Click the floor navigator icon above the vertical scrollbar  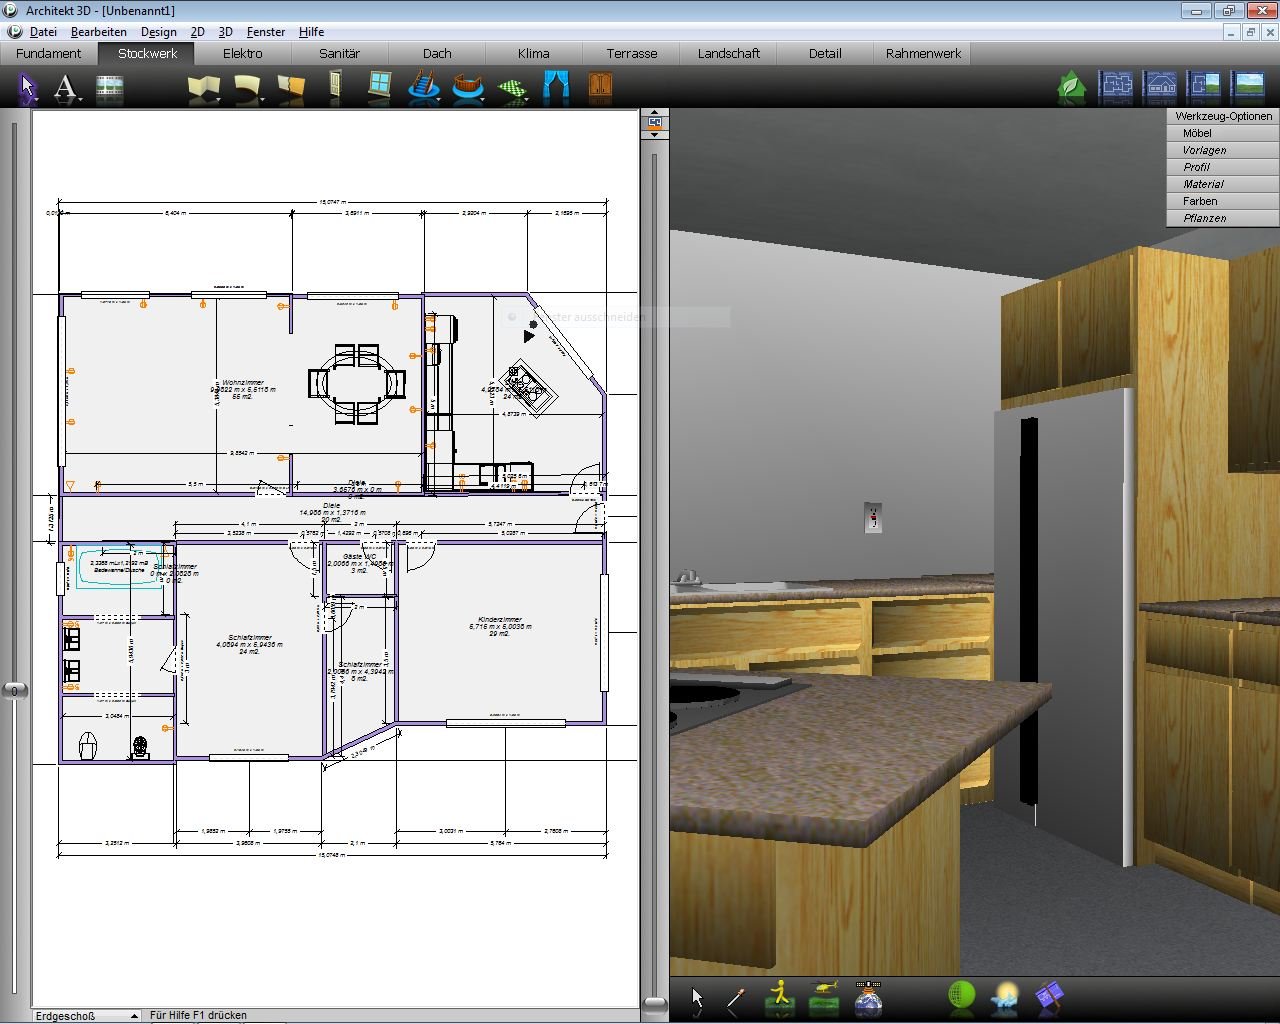click(654, 122)
